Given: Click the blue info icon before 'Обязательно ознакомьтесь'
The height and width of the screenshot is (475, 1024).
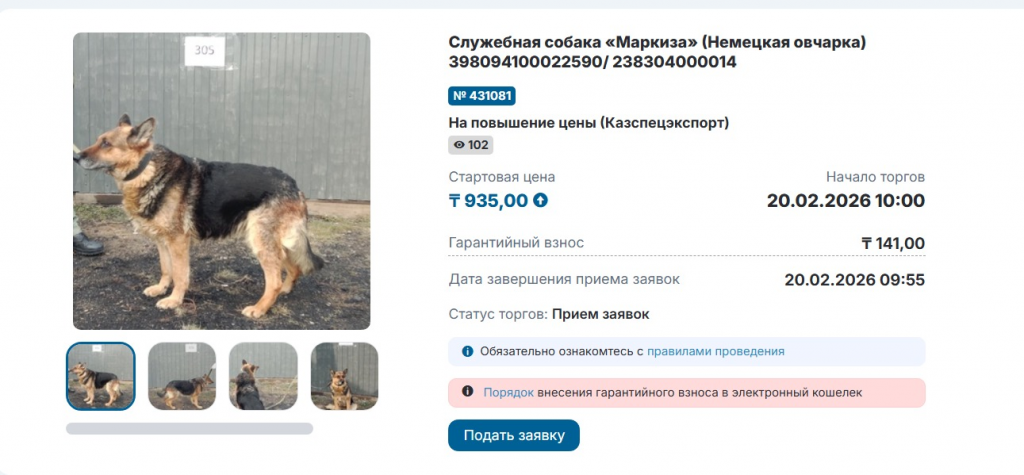Looking at the screenshot, I should [467, 352].
